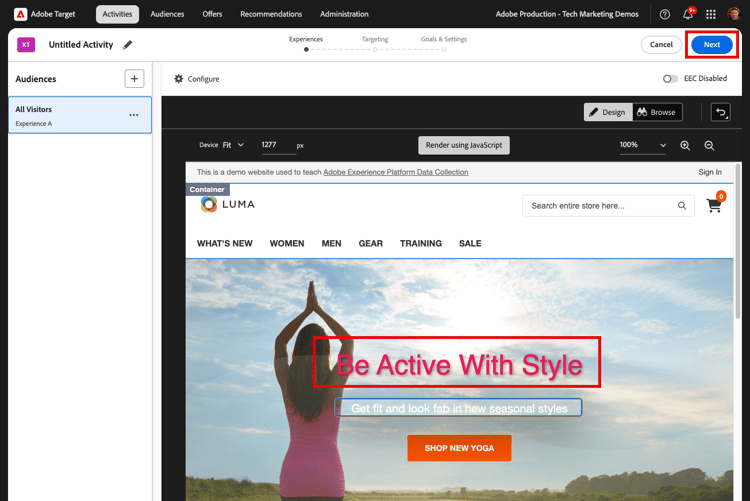Click the Cancel button
750x501 pixels.
(x=661, y=45)
